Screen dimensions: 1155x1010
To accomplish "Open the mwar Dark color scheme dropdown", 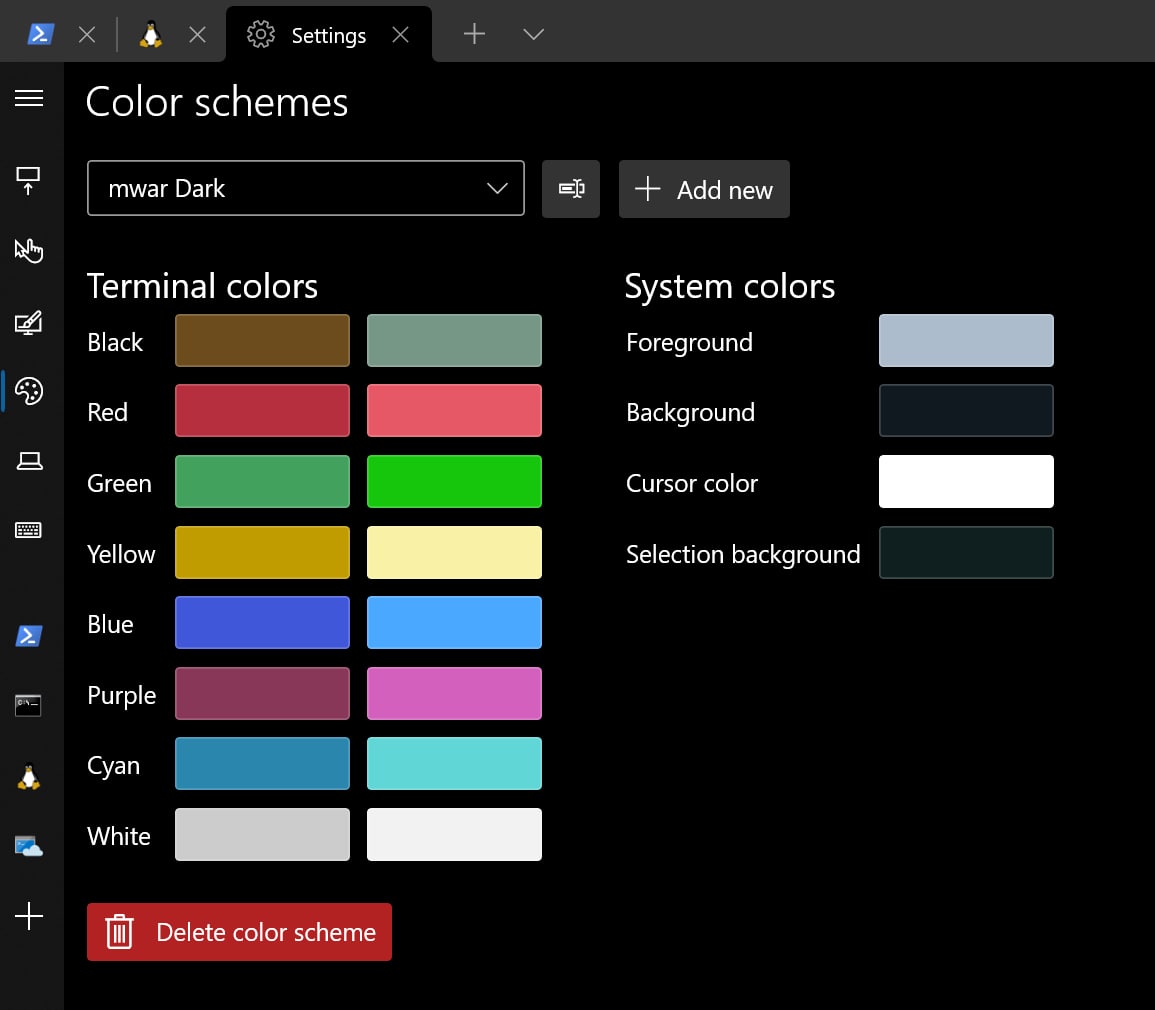I will click(306, 188).
